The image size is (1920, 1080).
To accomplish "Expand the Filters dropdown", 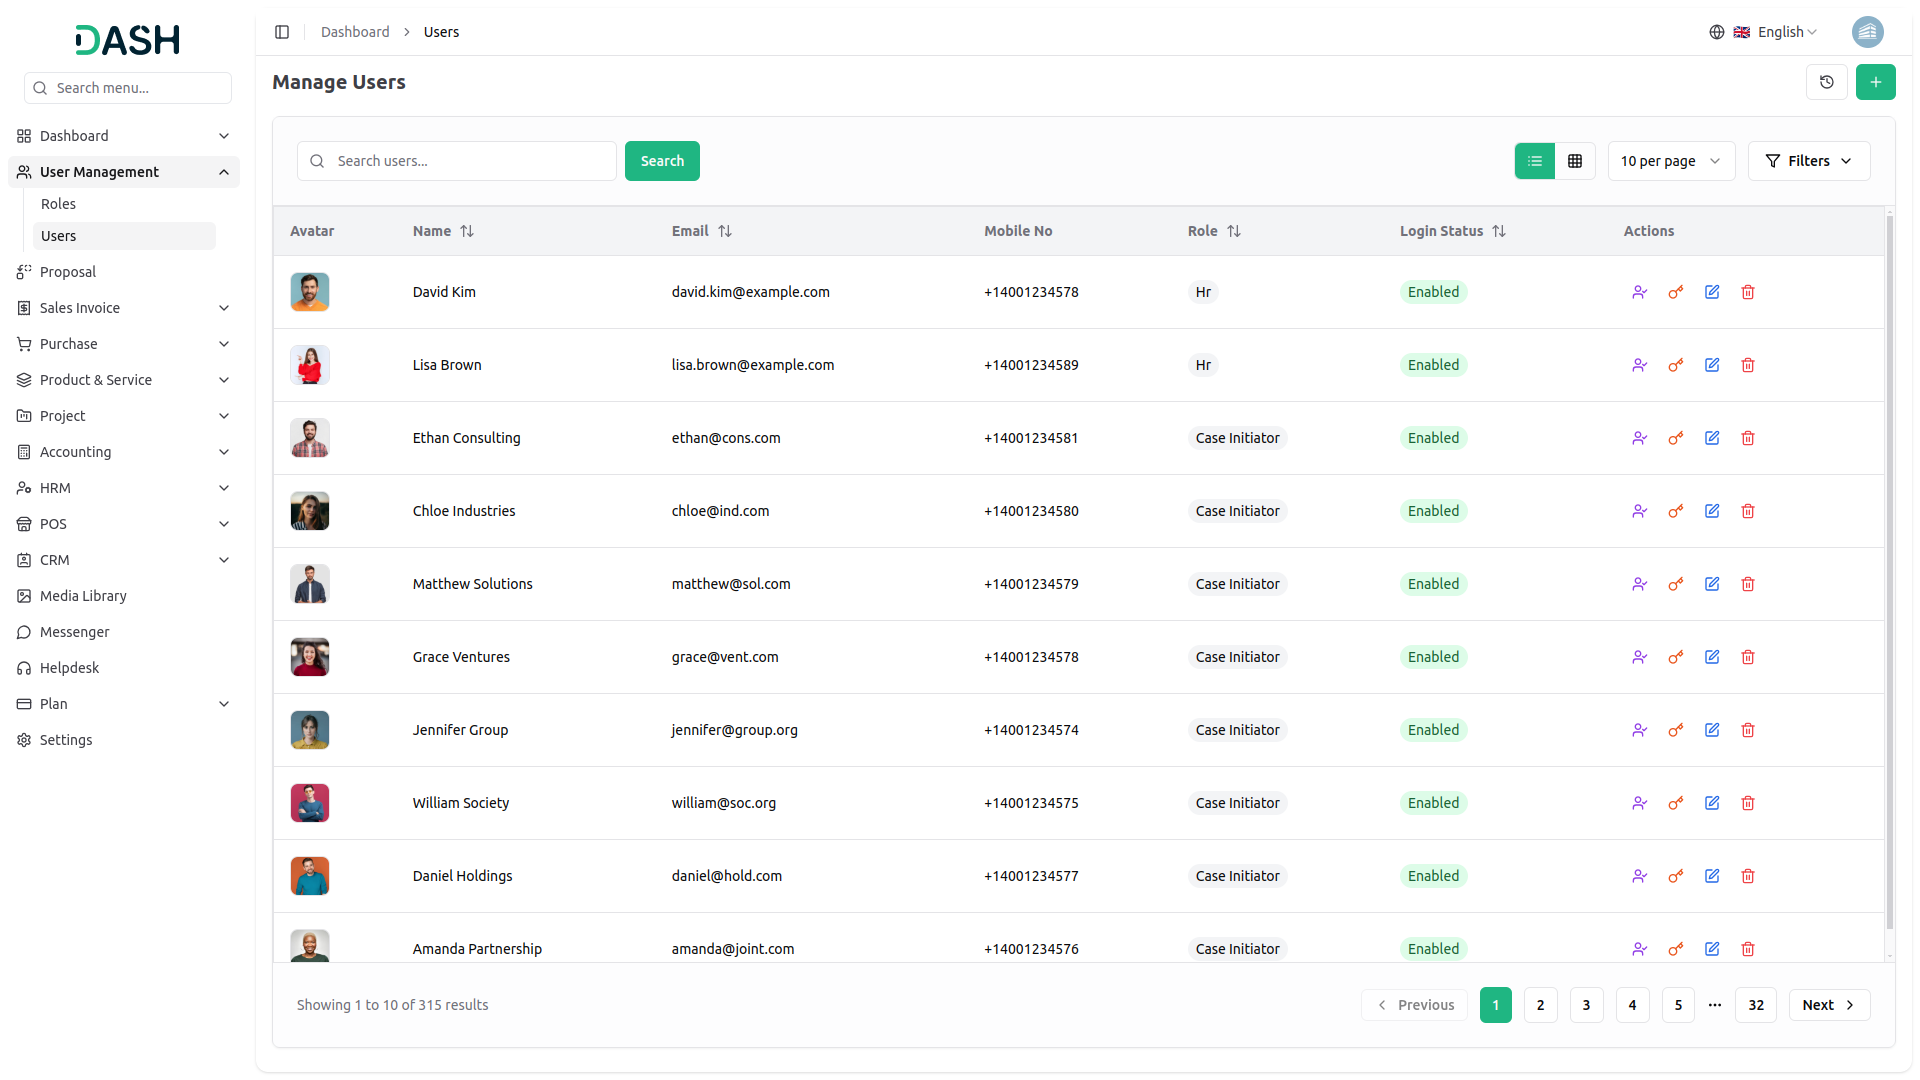I will click(1808, 161).
